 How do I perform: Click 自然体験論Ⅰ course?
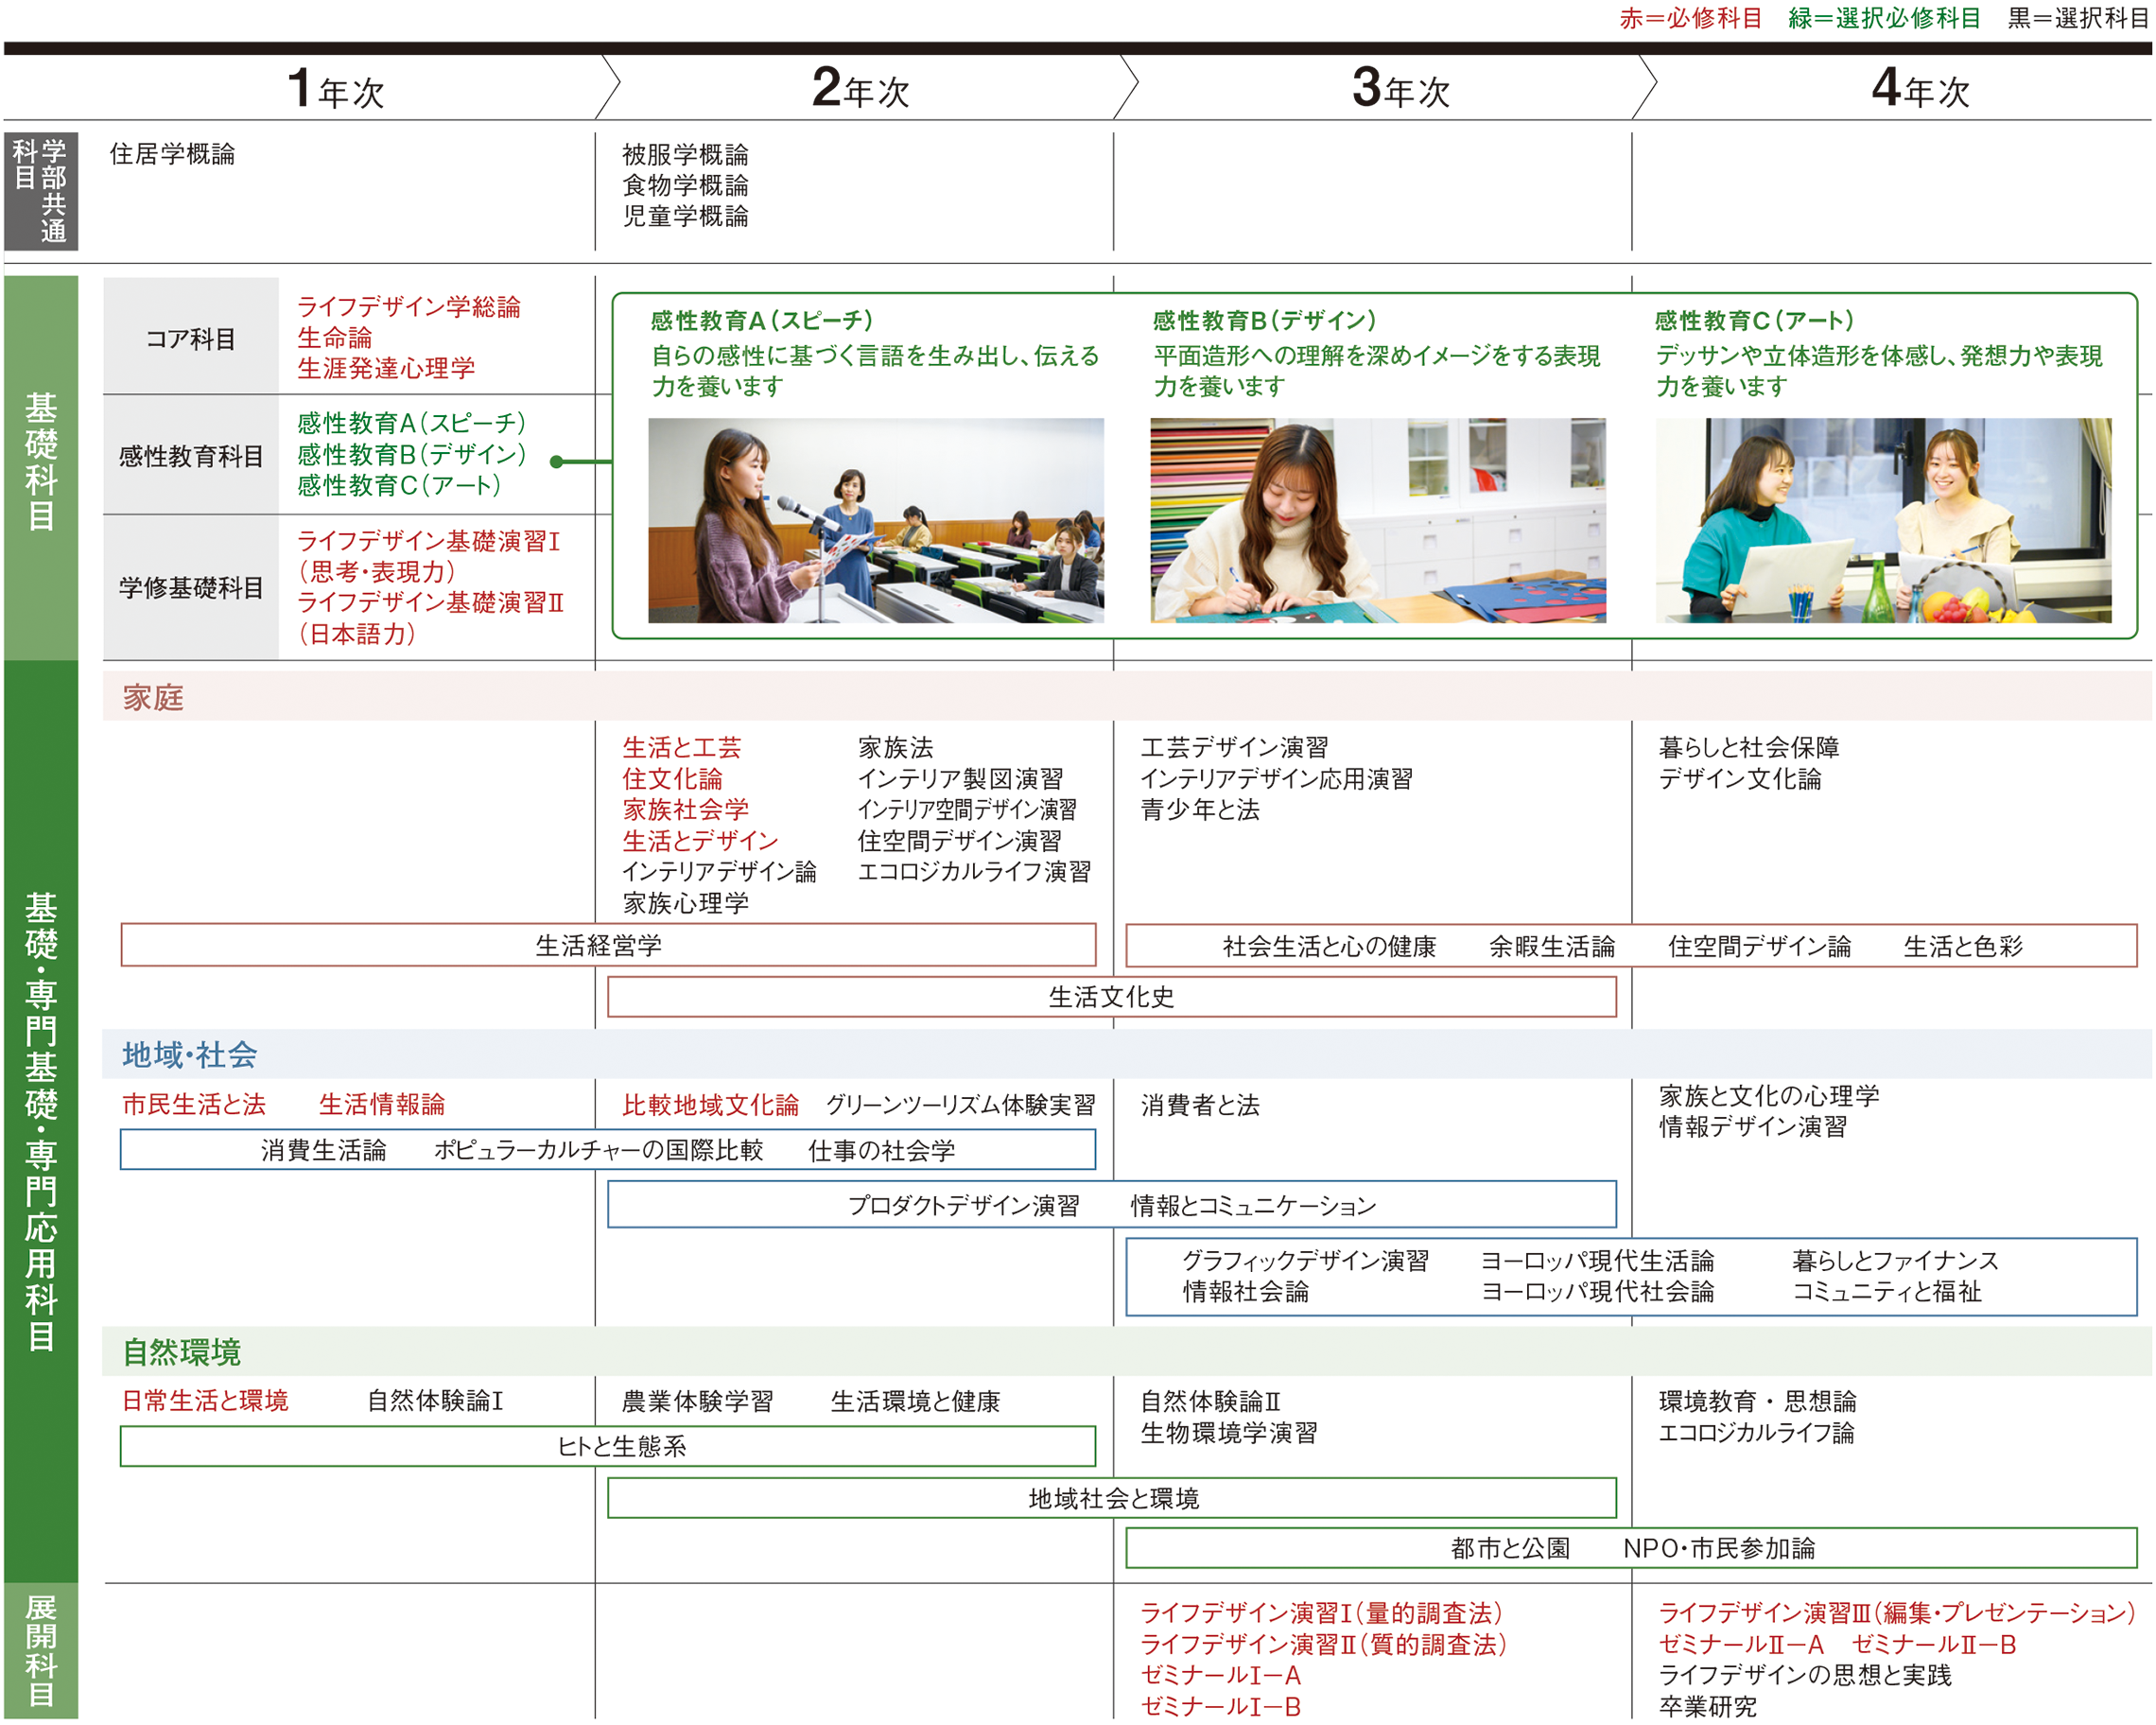435,1400
